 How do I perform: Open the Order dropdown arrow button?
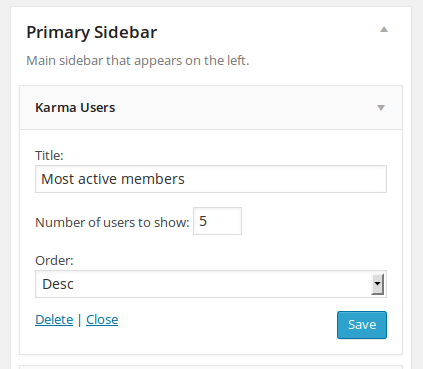pyautogui.click(x=377, y=284)
